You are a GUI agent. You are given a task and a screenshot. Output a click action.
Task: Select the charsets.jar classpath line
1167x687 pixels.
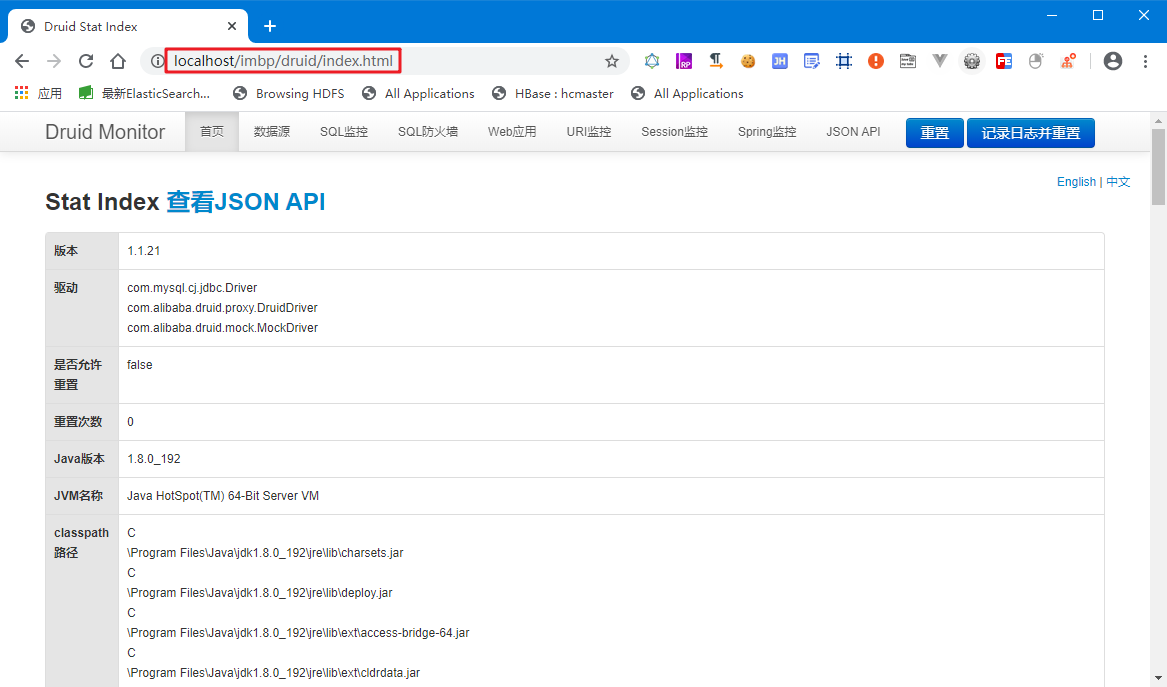tap(265, 553)
